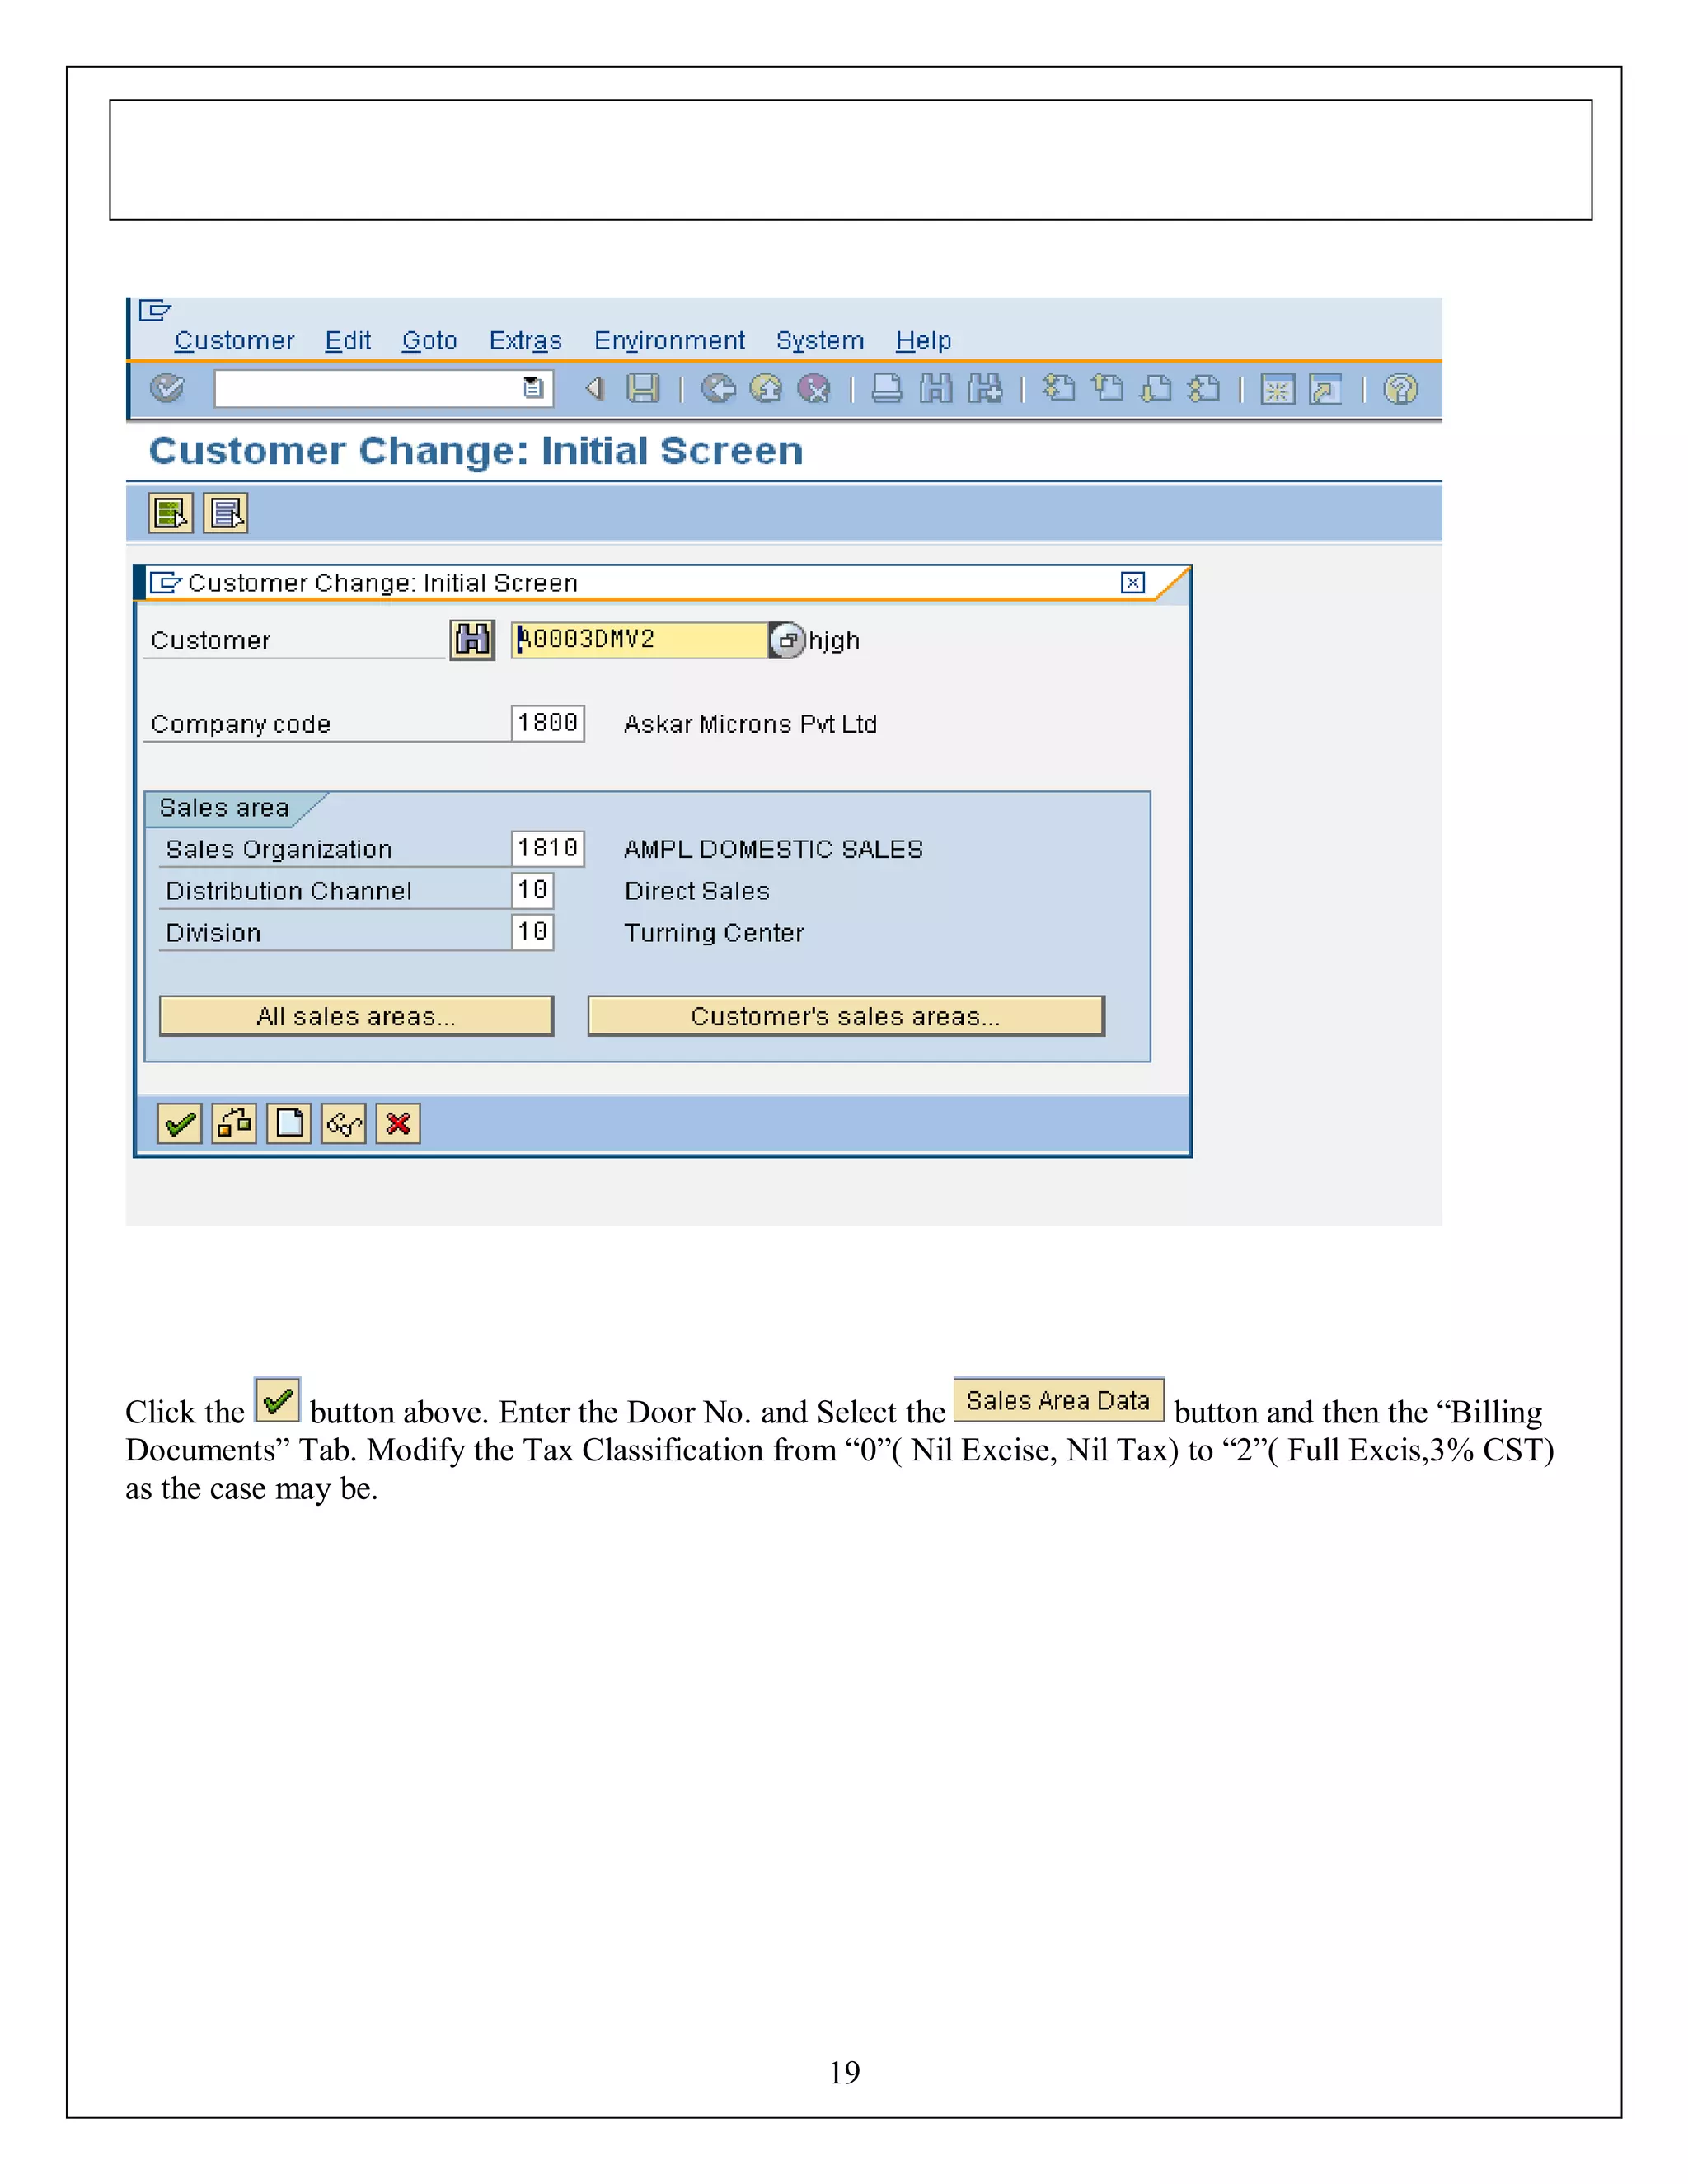Close the Customer Change dialog box

(1132, 583)
